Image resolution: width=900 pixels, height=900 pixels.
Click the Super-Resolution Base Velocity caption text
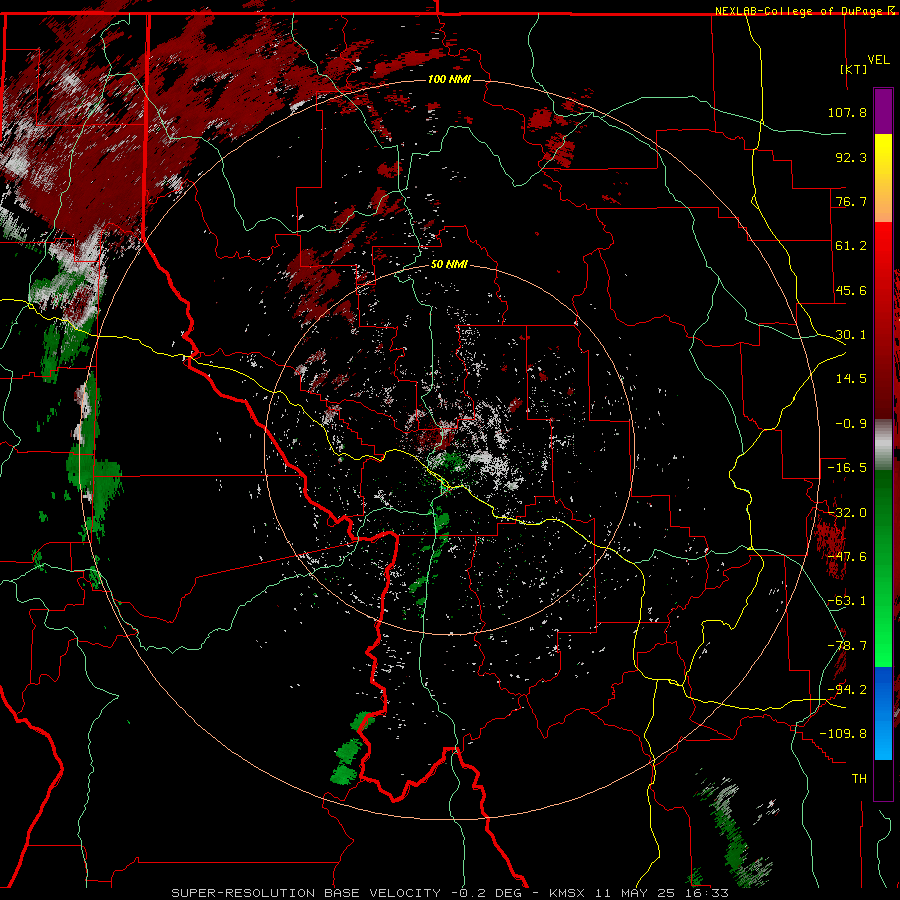tap(450, 893)
